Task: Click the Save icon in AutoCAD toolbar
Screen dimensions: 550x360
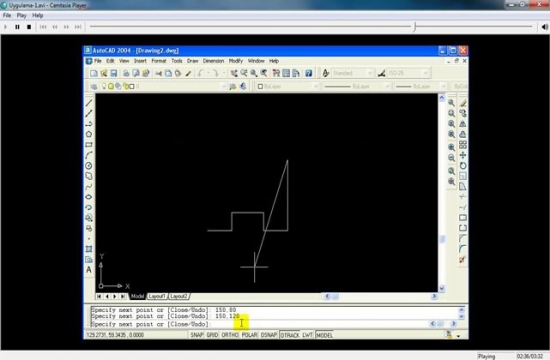Action: tap(114, 73)
